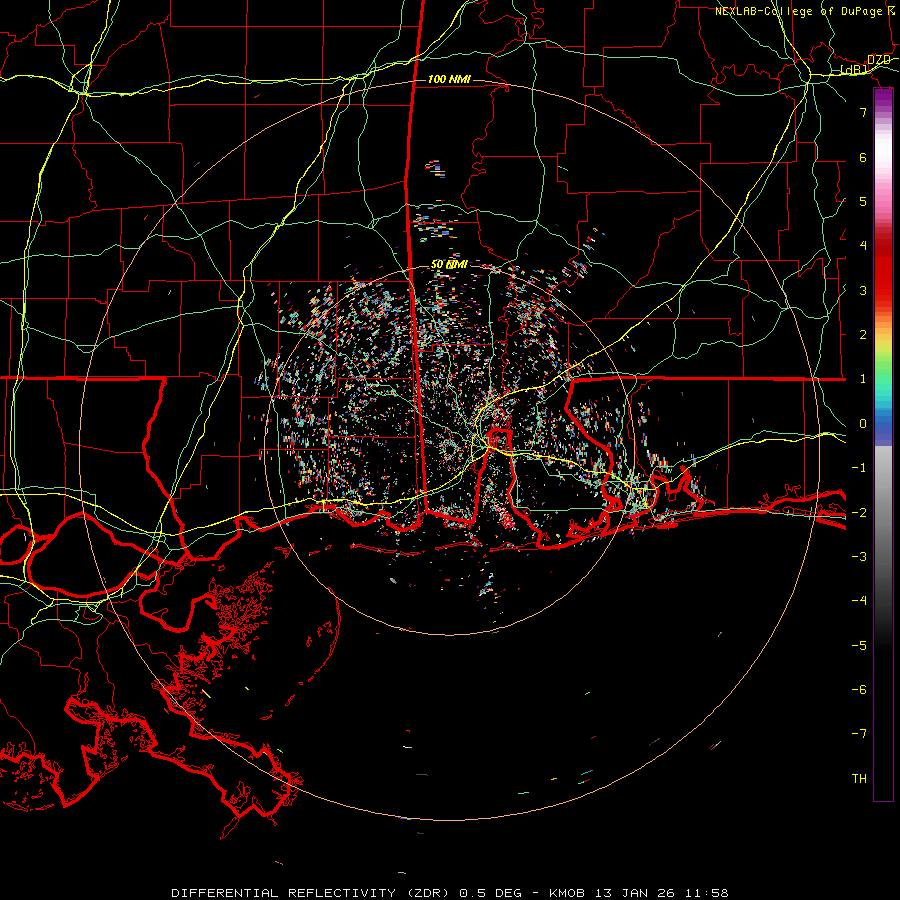Click the 6 value on the color scale
Image resolution: width=900 pixels, height=900 pixels.
pos(863,157)
